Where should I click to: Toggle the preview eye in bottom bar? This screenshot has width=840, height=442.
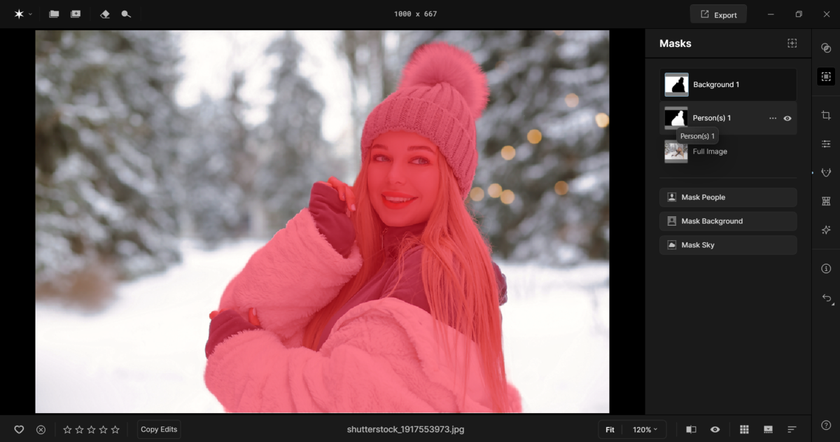[715, 429]
